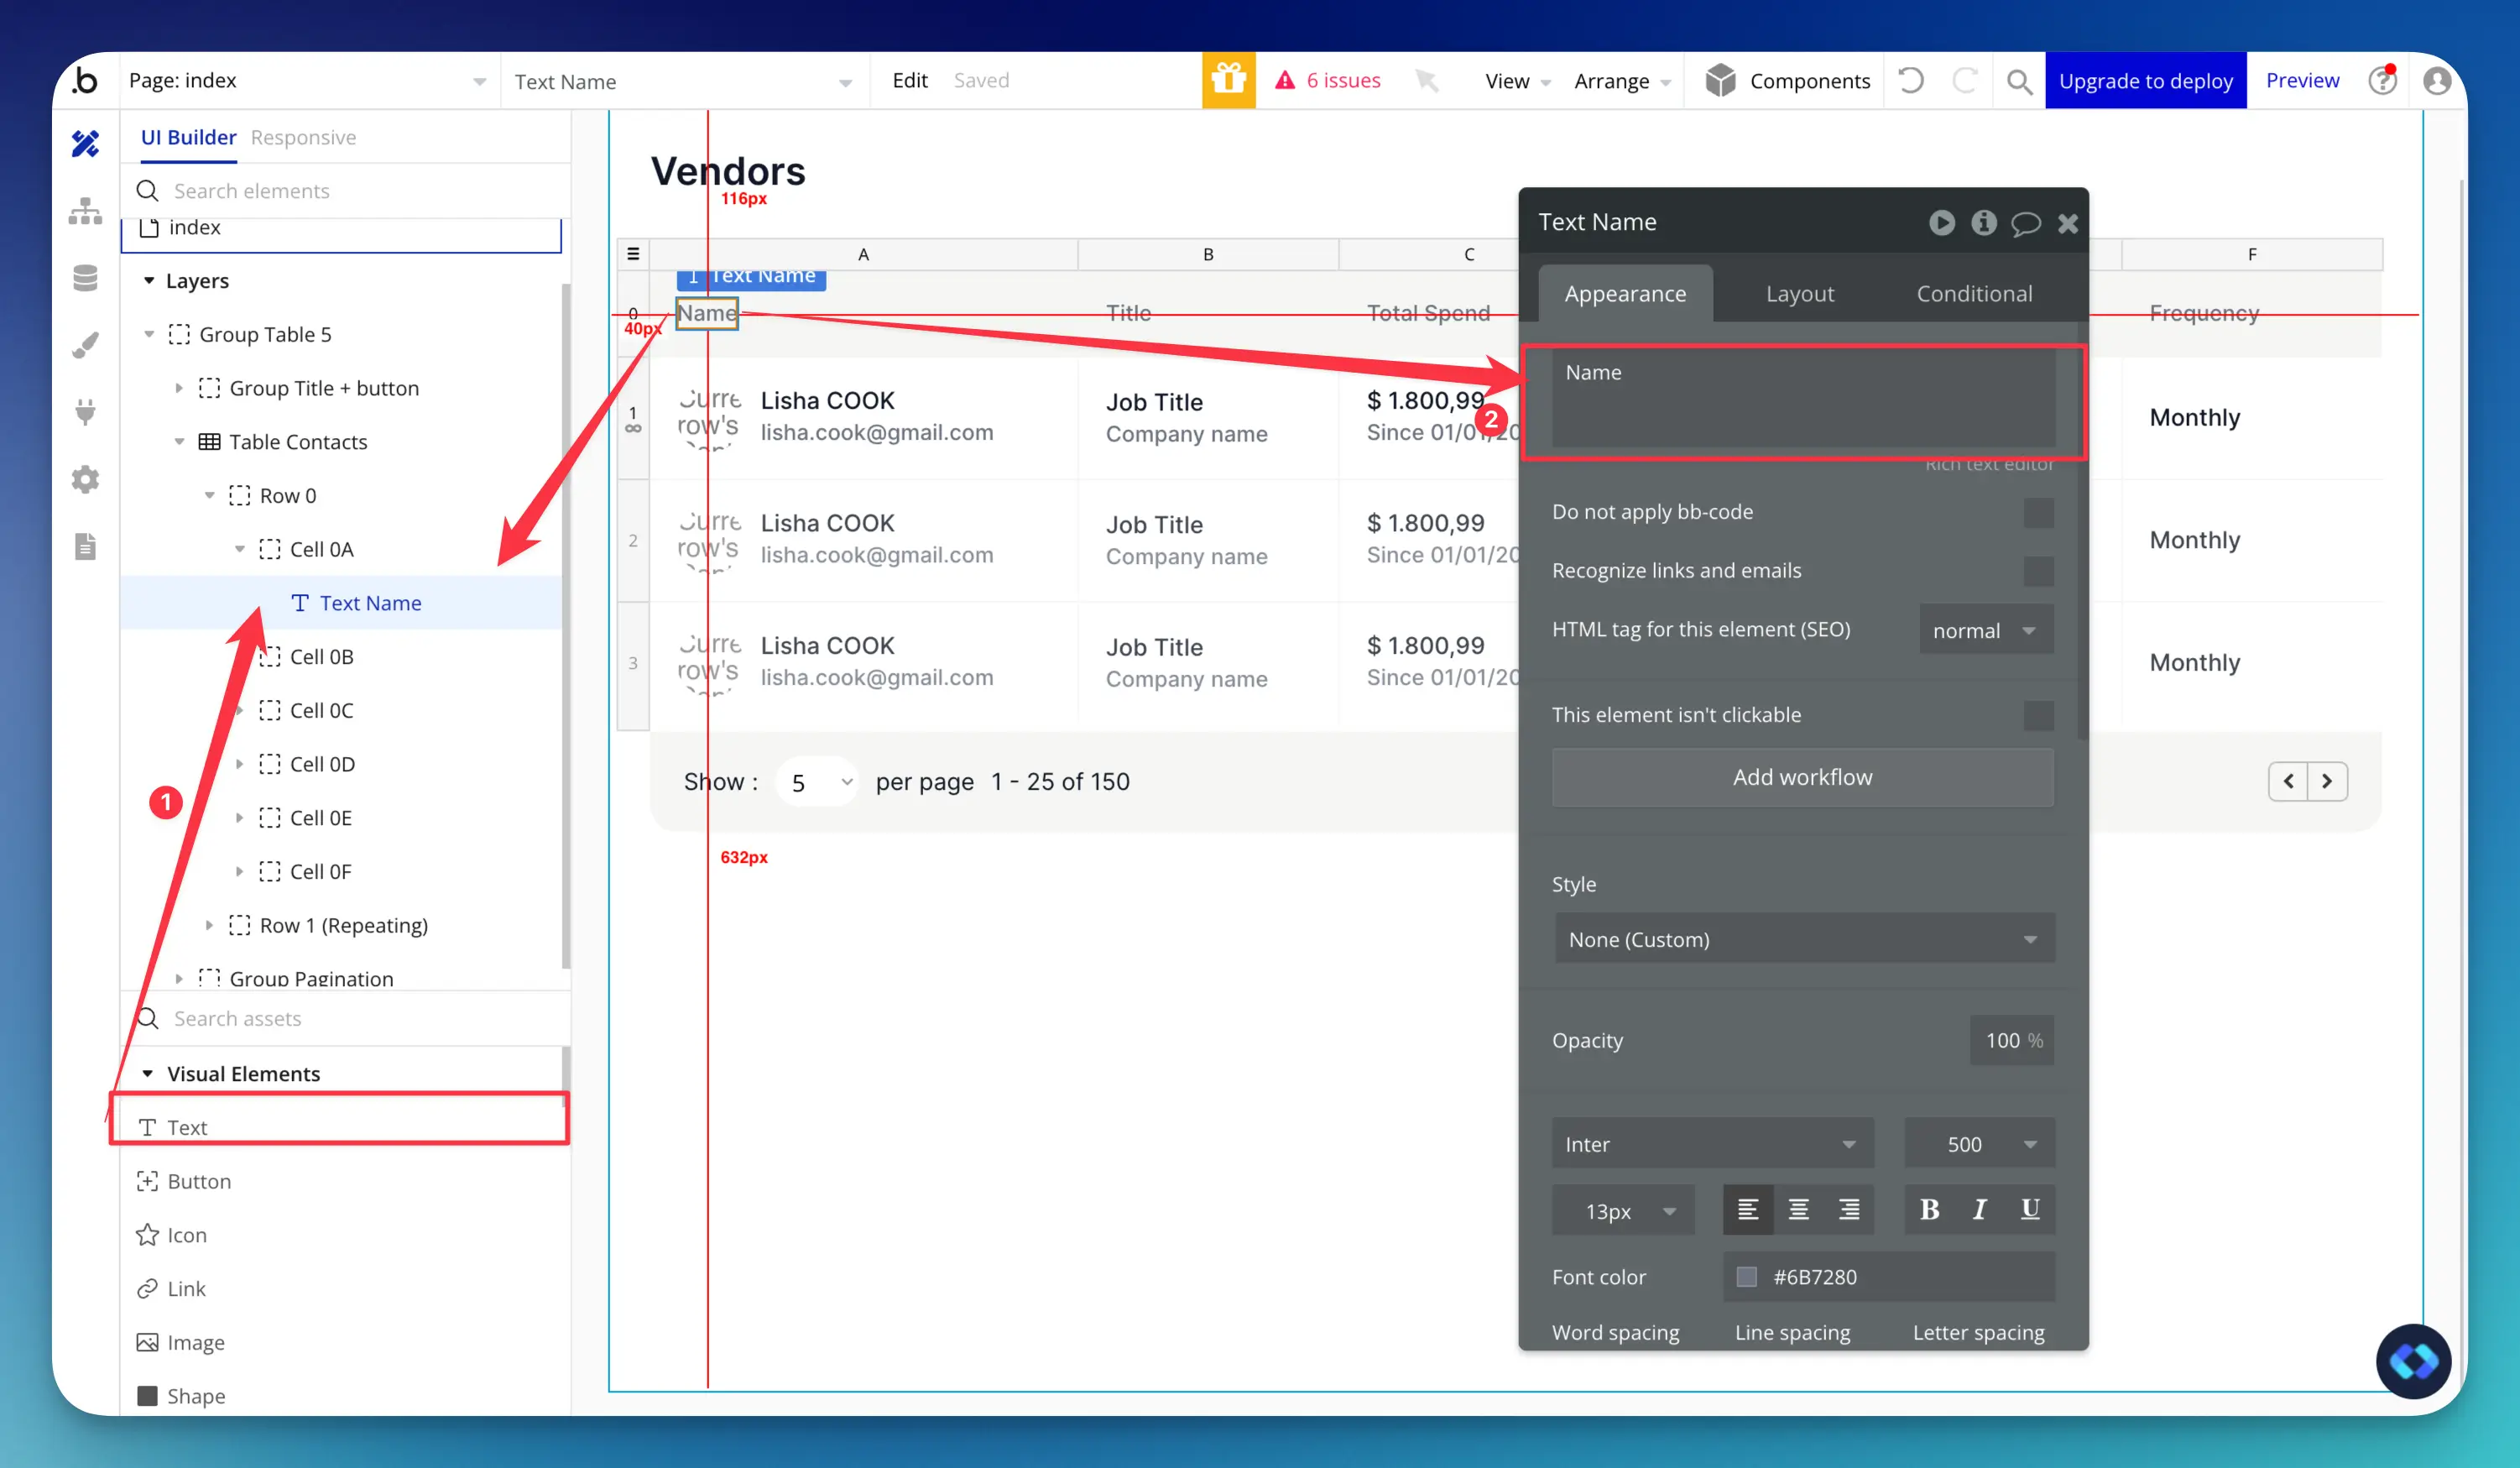2520x1468 pixels.
Task: Enable Recognize links and emails checkbox
Action: coord(2039,571)
